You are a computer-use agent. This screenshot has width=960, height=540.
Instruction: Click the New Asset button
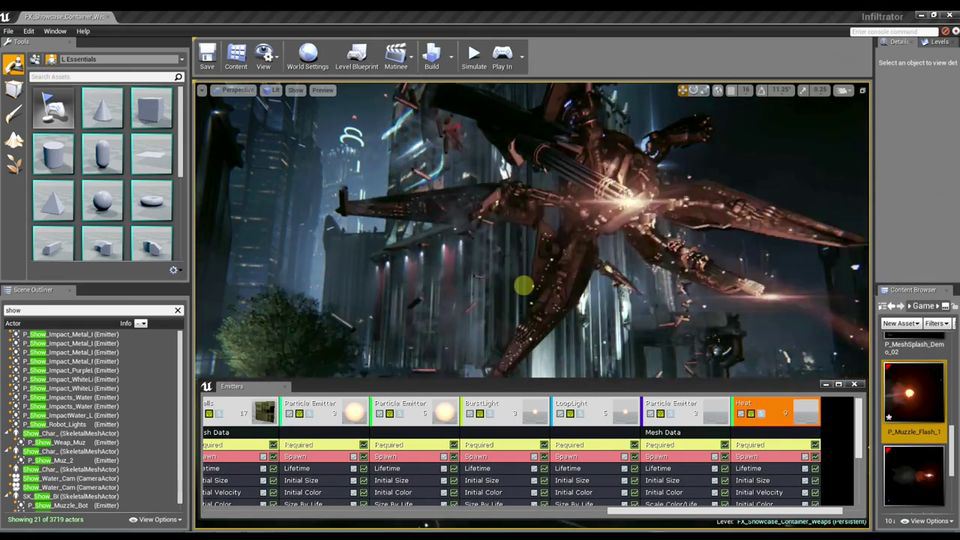pos(901,323)
